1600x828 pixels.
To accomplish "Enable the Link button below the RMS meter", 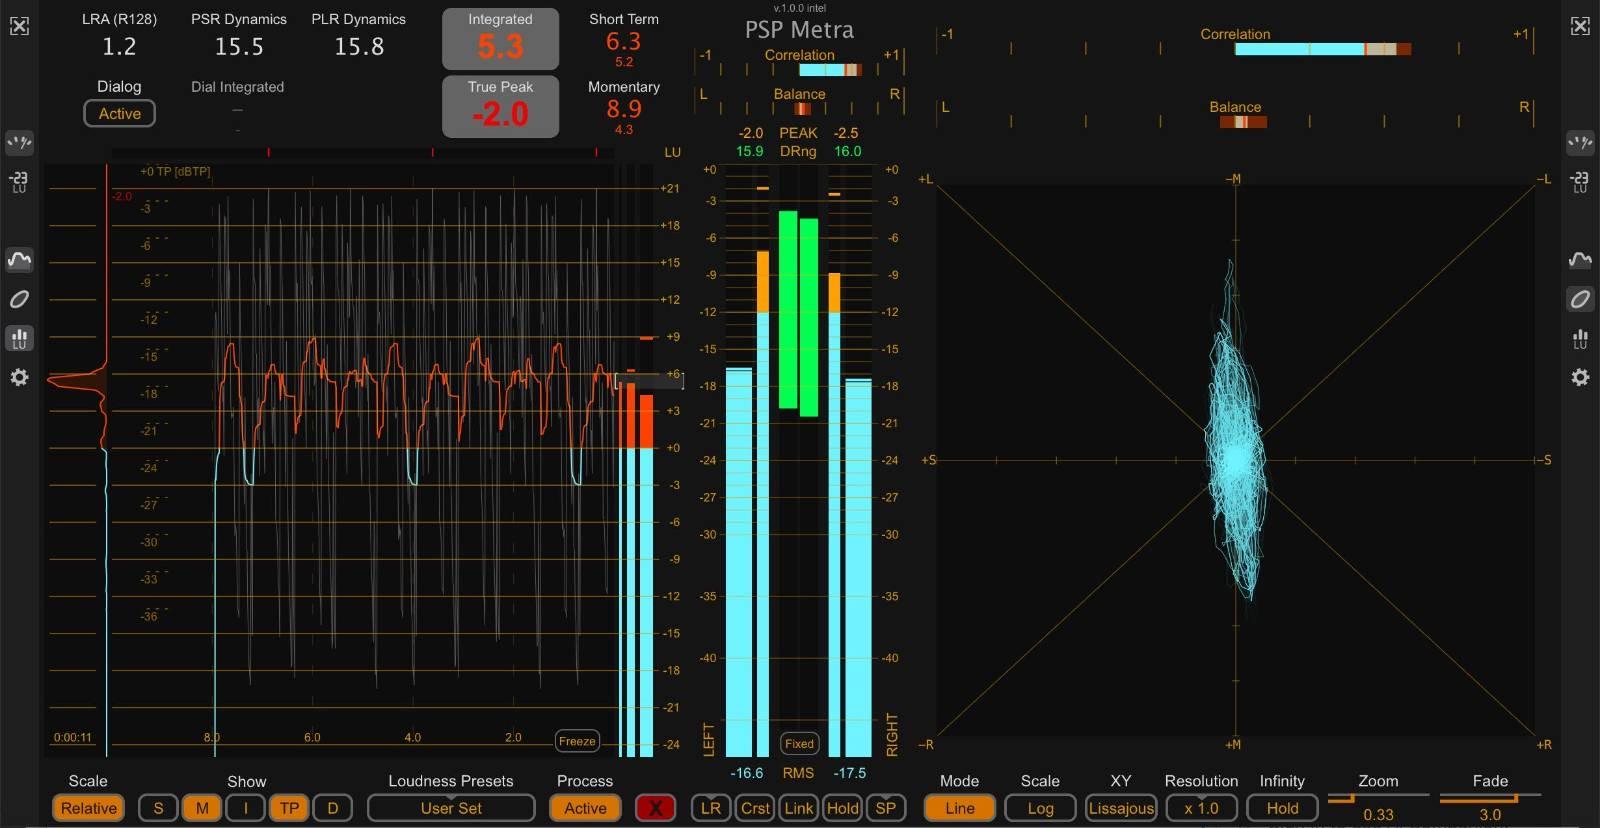I will click(798, 808).
